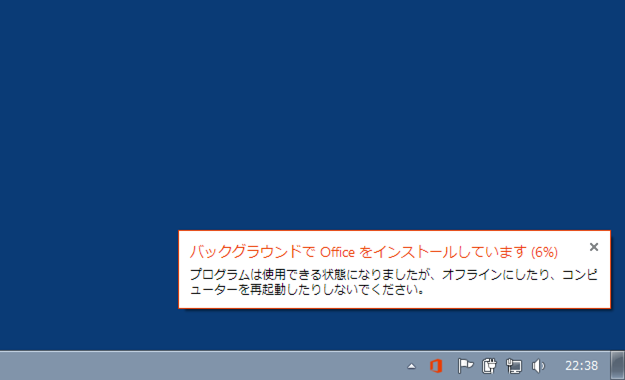The width and height of the screenshot is (625, 380).
Task: Click empty taskbar space left of the tray arrow
Action: click(199, 366)
